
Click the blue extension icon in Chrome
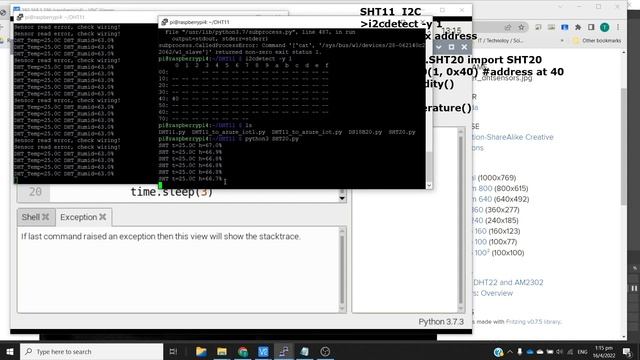tap(564, 27)
